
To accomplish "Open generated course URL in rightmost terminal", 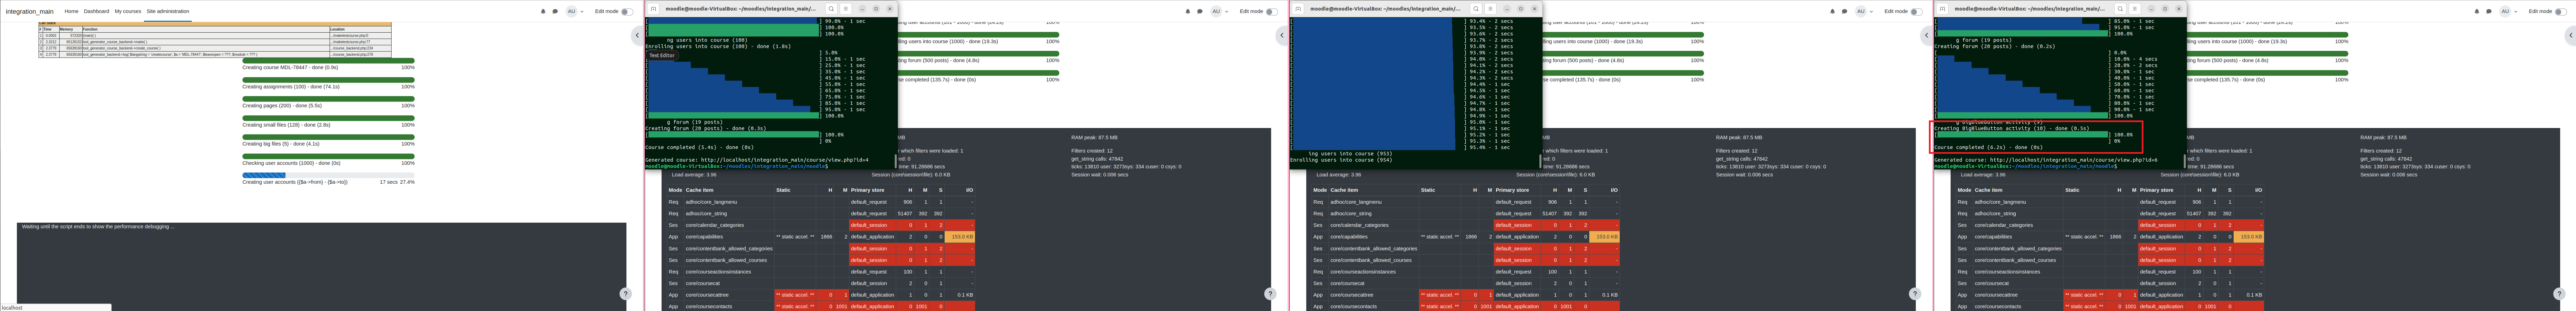I will point(2074,160).
